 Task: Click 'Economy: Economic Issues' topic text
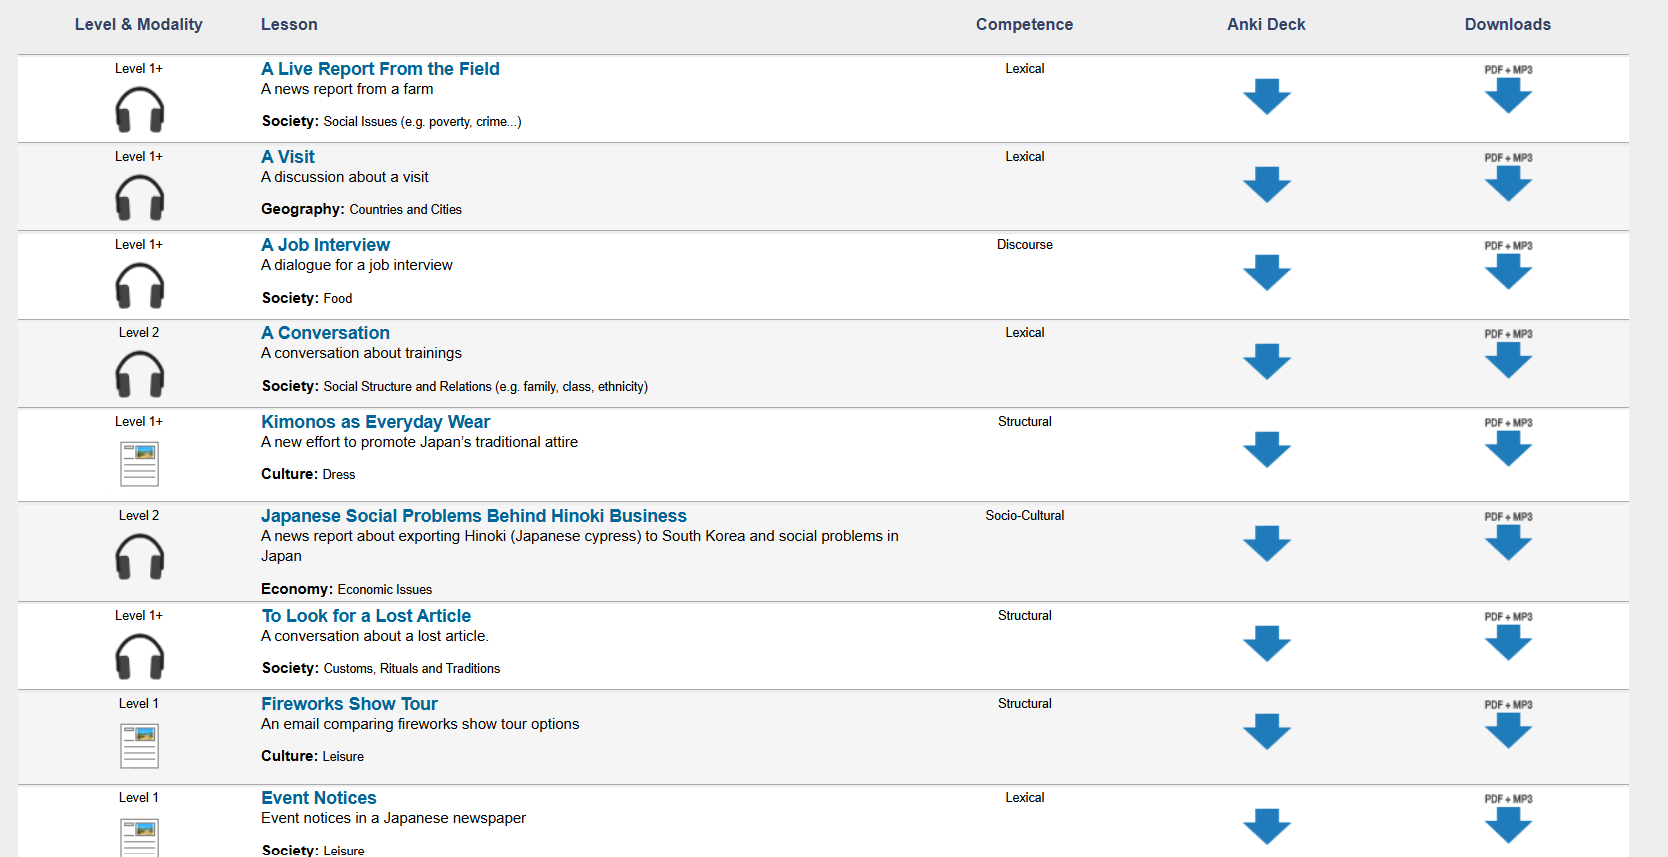point(347,589)
